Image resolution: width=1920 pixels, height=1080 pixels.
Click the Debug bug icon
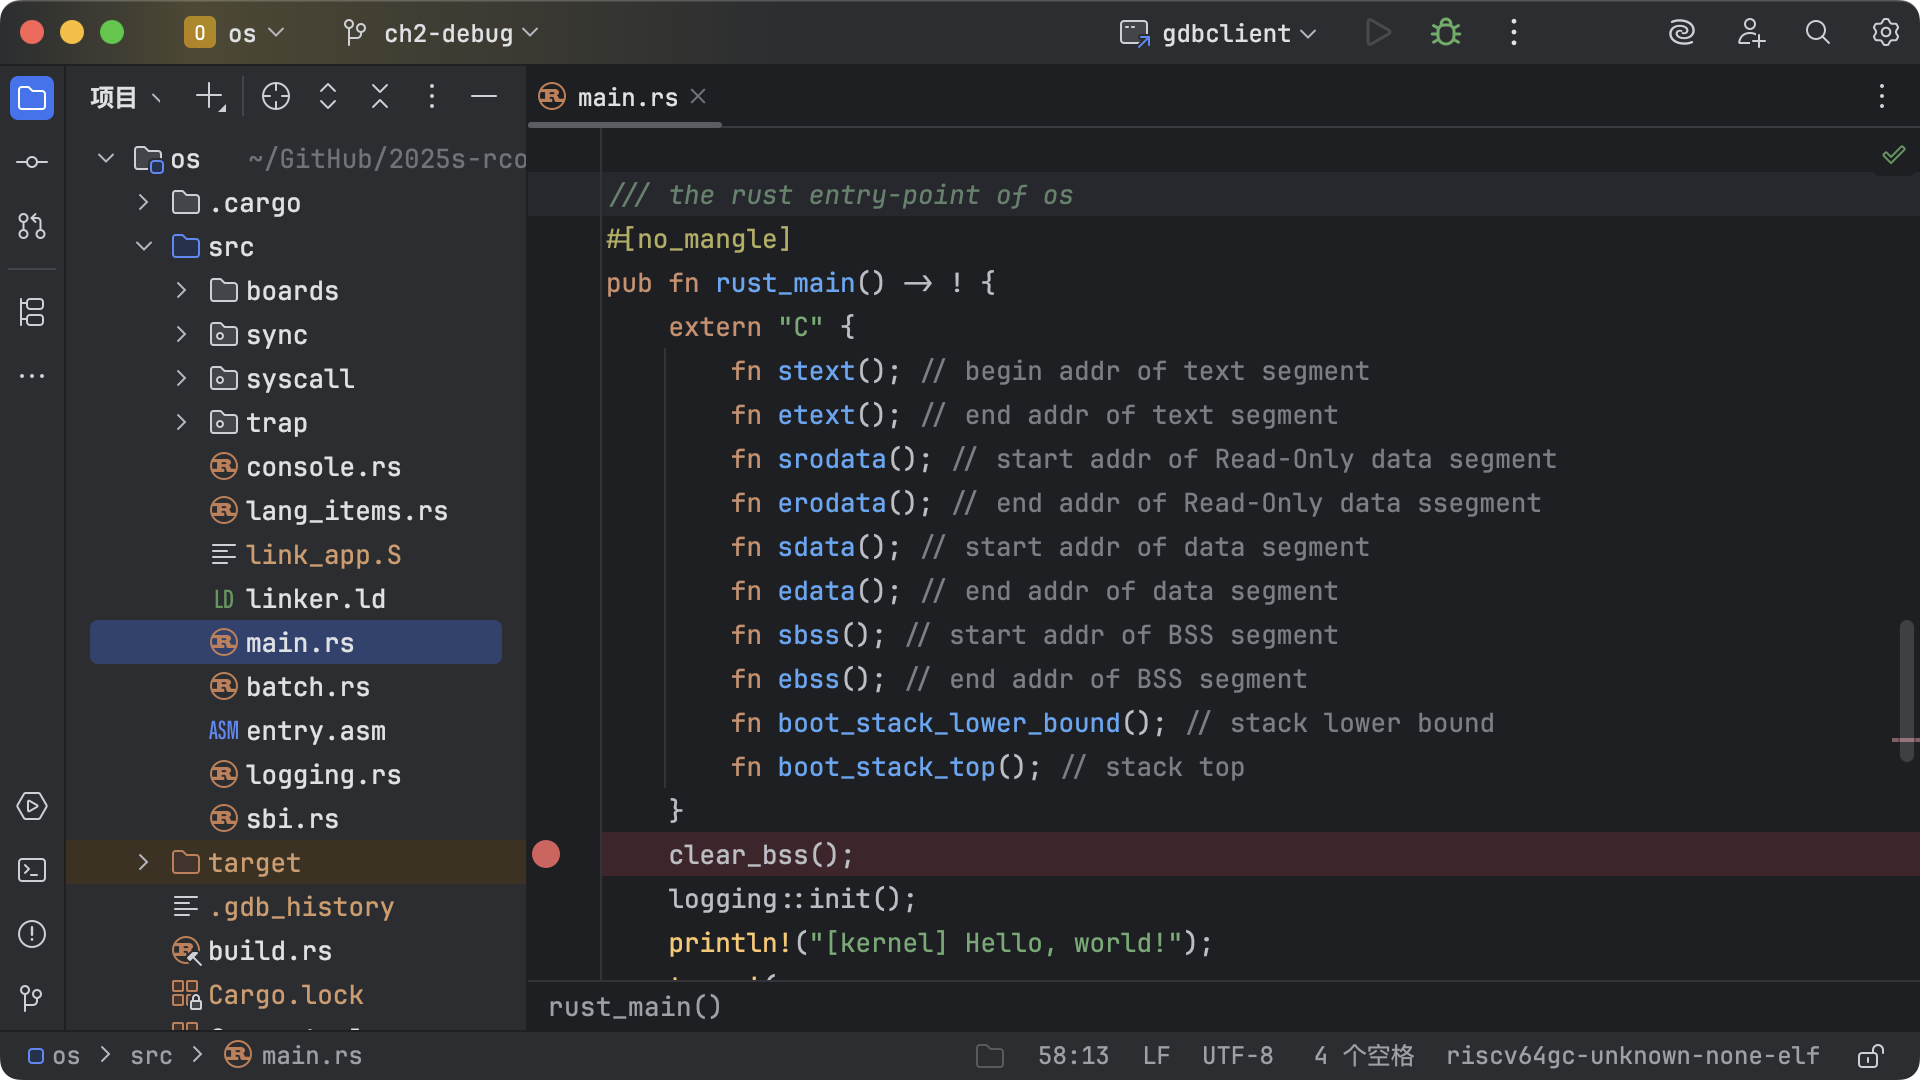(1445, 33)
